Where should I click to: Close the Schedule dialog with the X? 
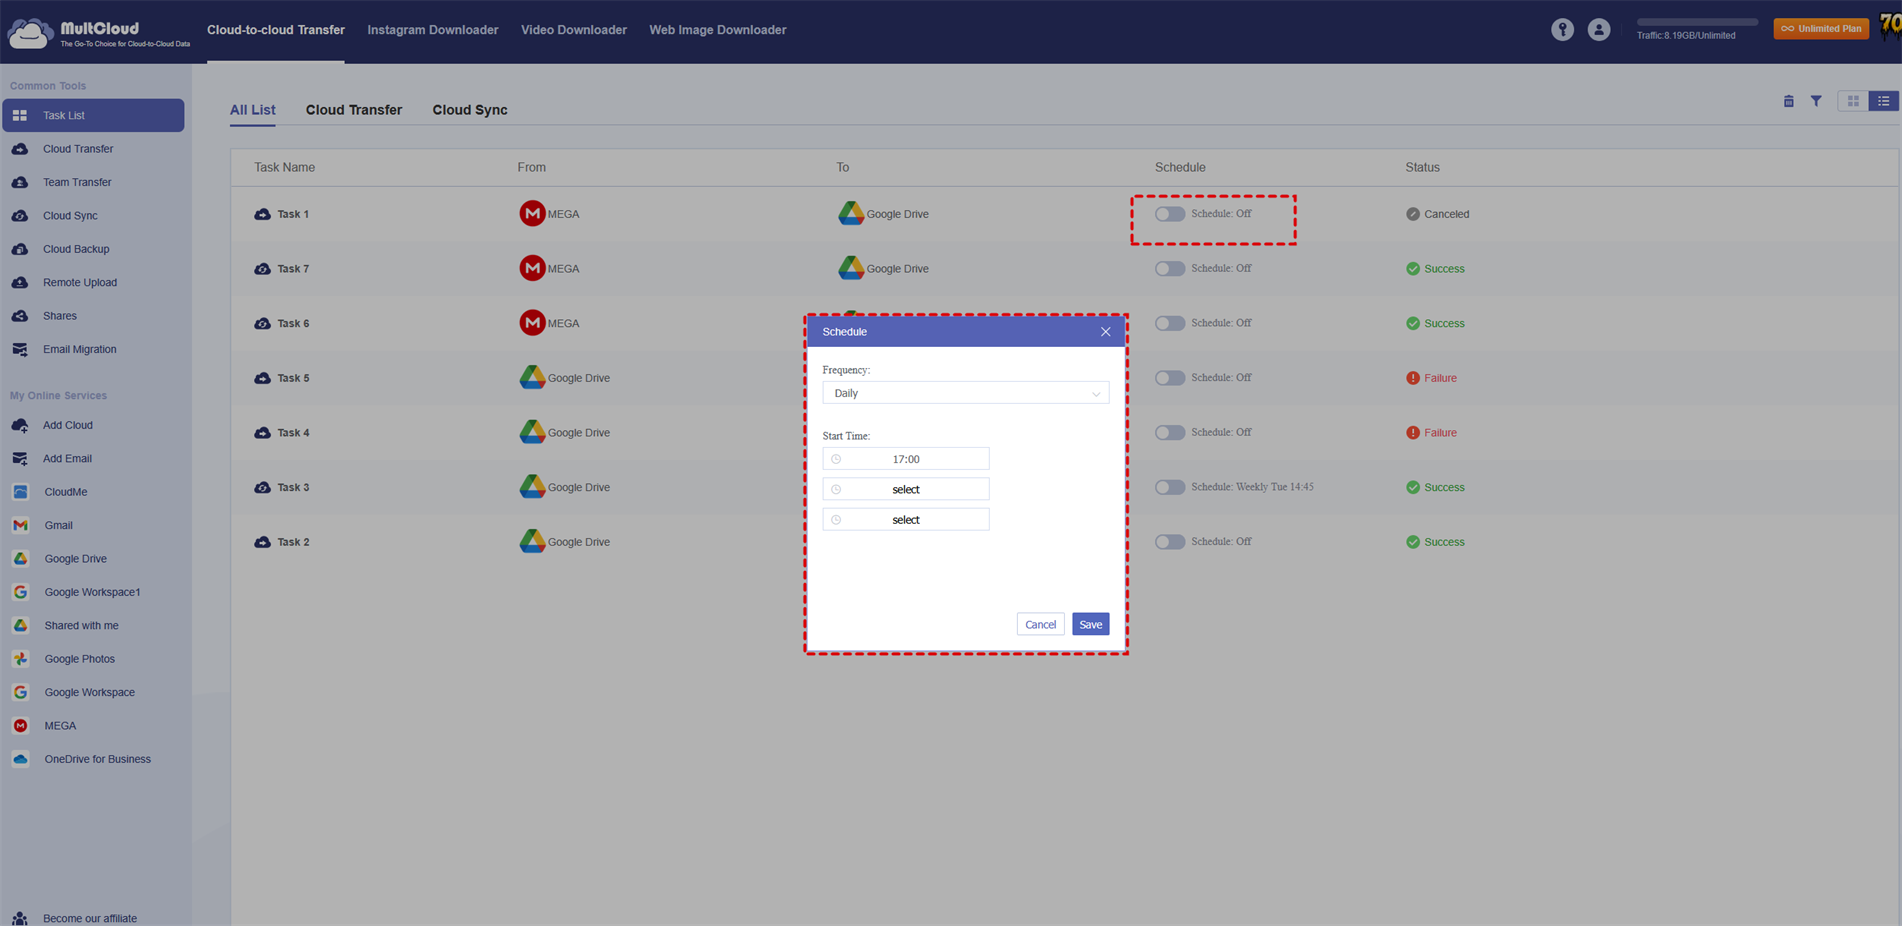click(x=1105, y=332)
